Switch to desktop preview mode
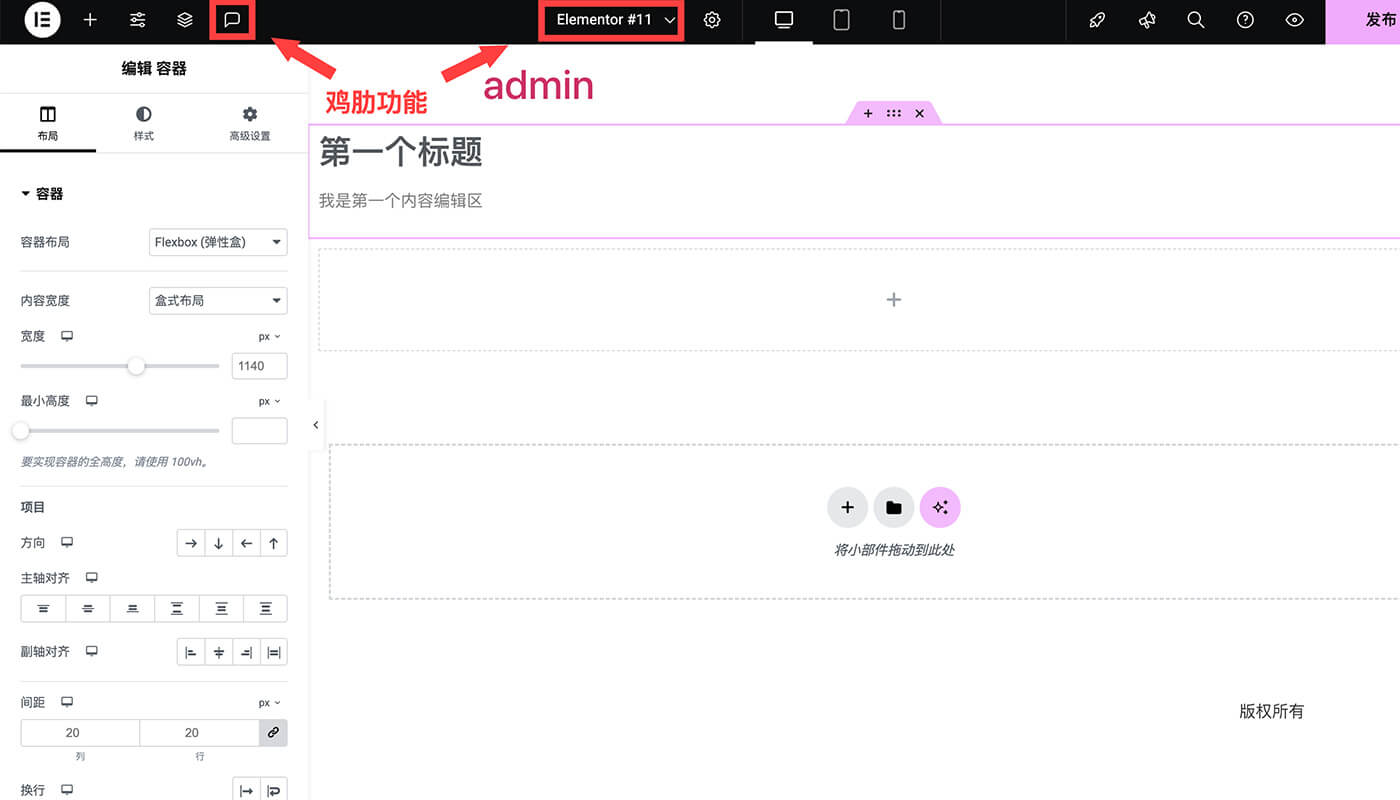The height and width of the screenshot is (800, 1400). pyautogui.click(x=784, y=20)
